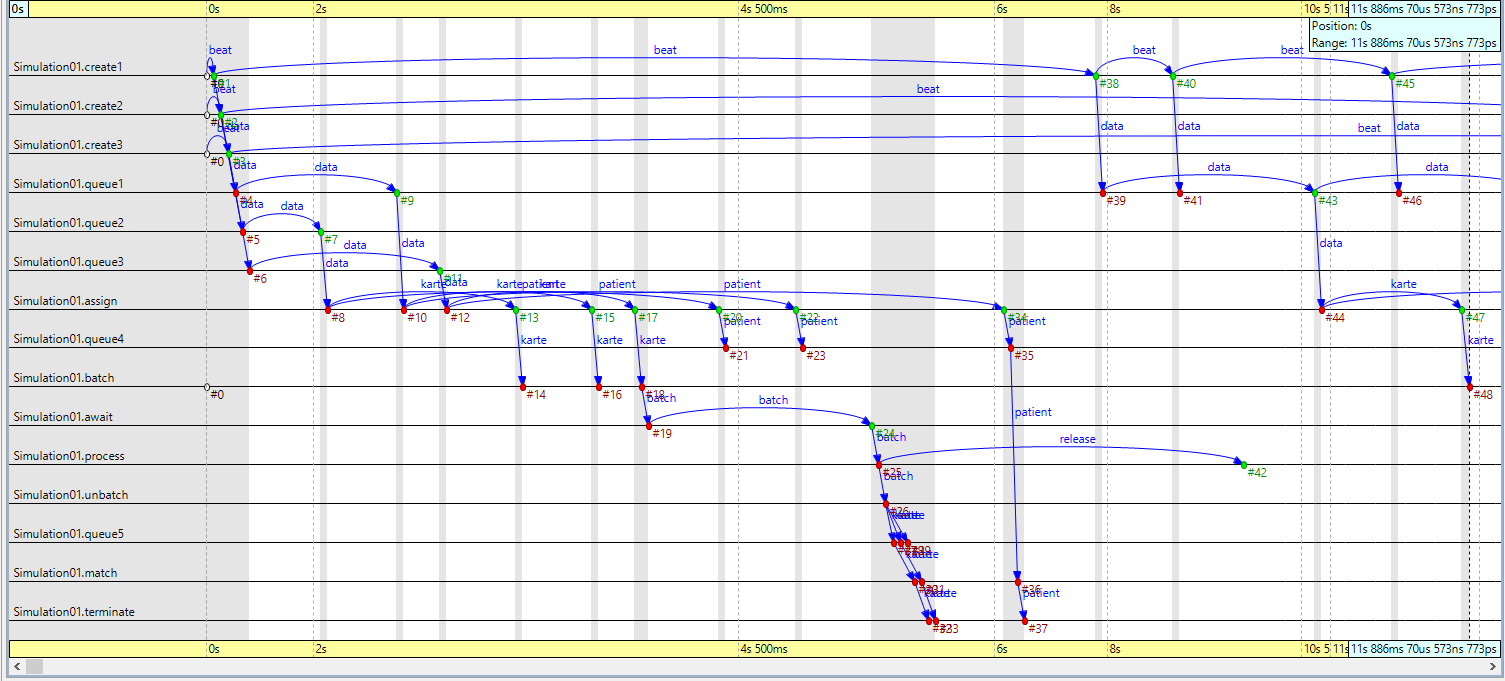Pick event #34 on the assign axis
Image resolution: width=1505 pixels, height=681 pixels.
click(x=1004, y=310)
